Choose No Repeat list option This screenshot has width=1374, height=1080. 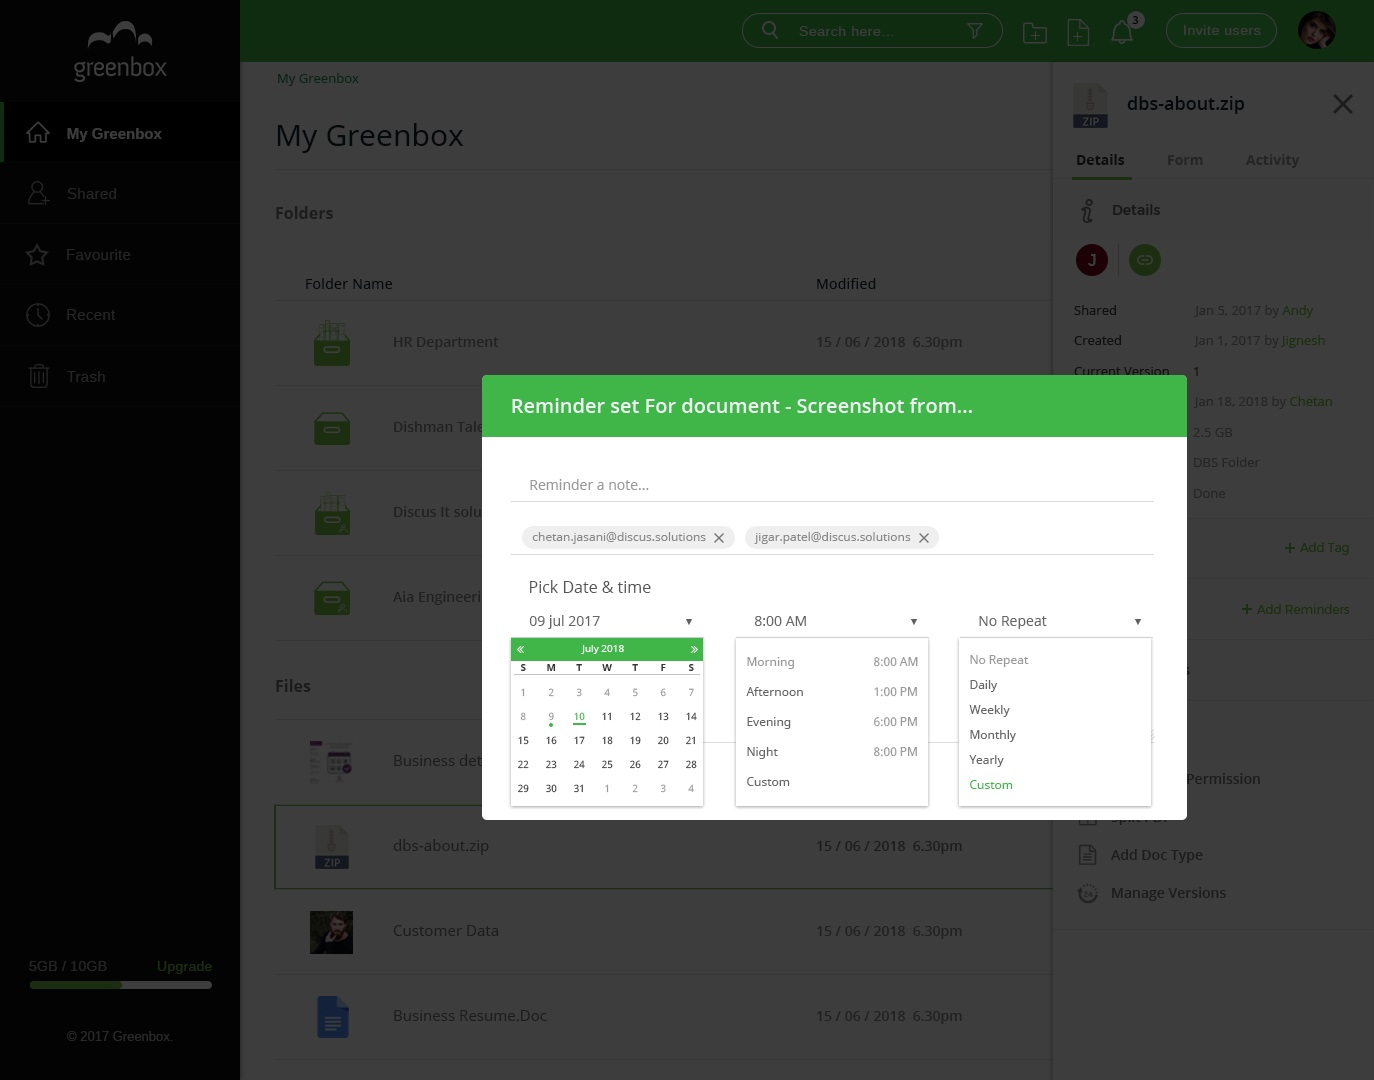pyautogui.click(x=999, y=660)
